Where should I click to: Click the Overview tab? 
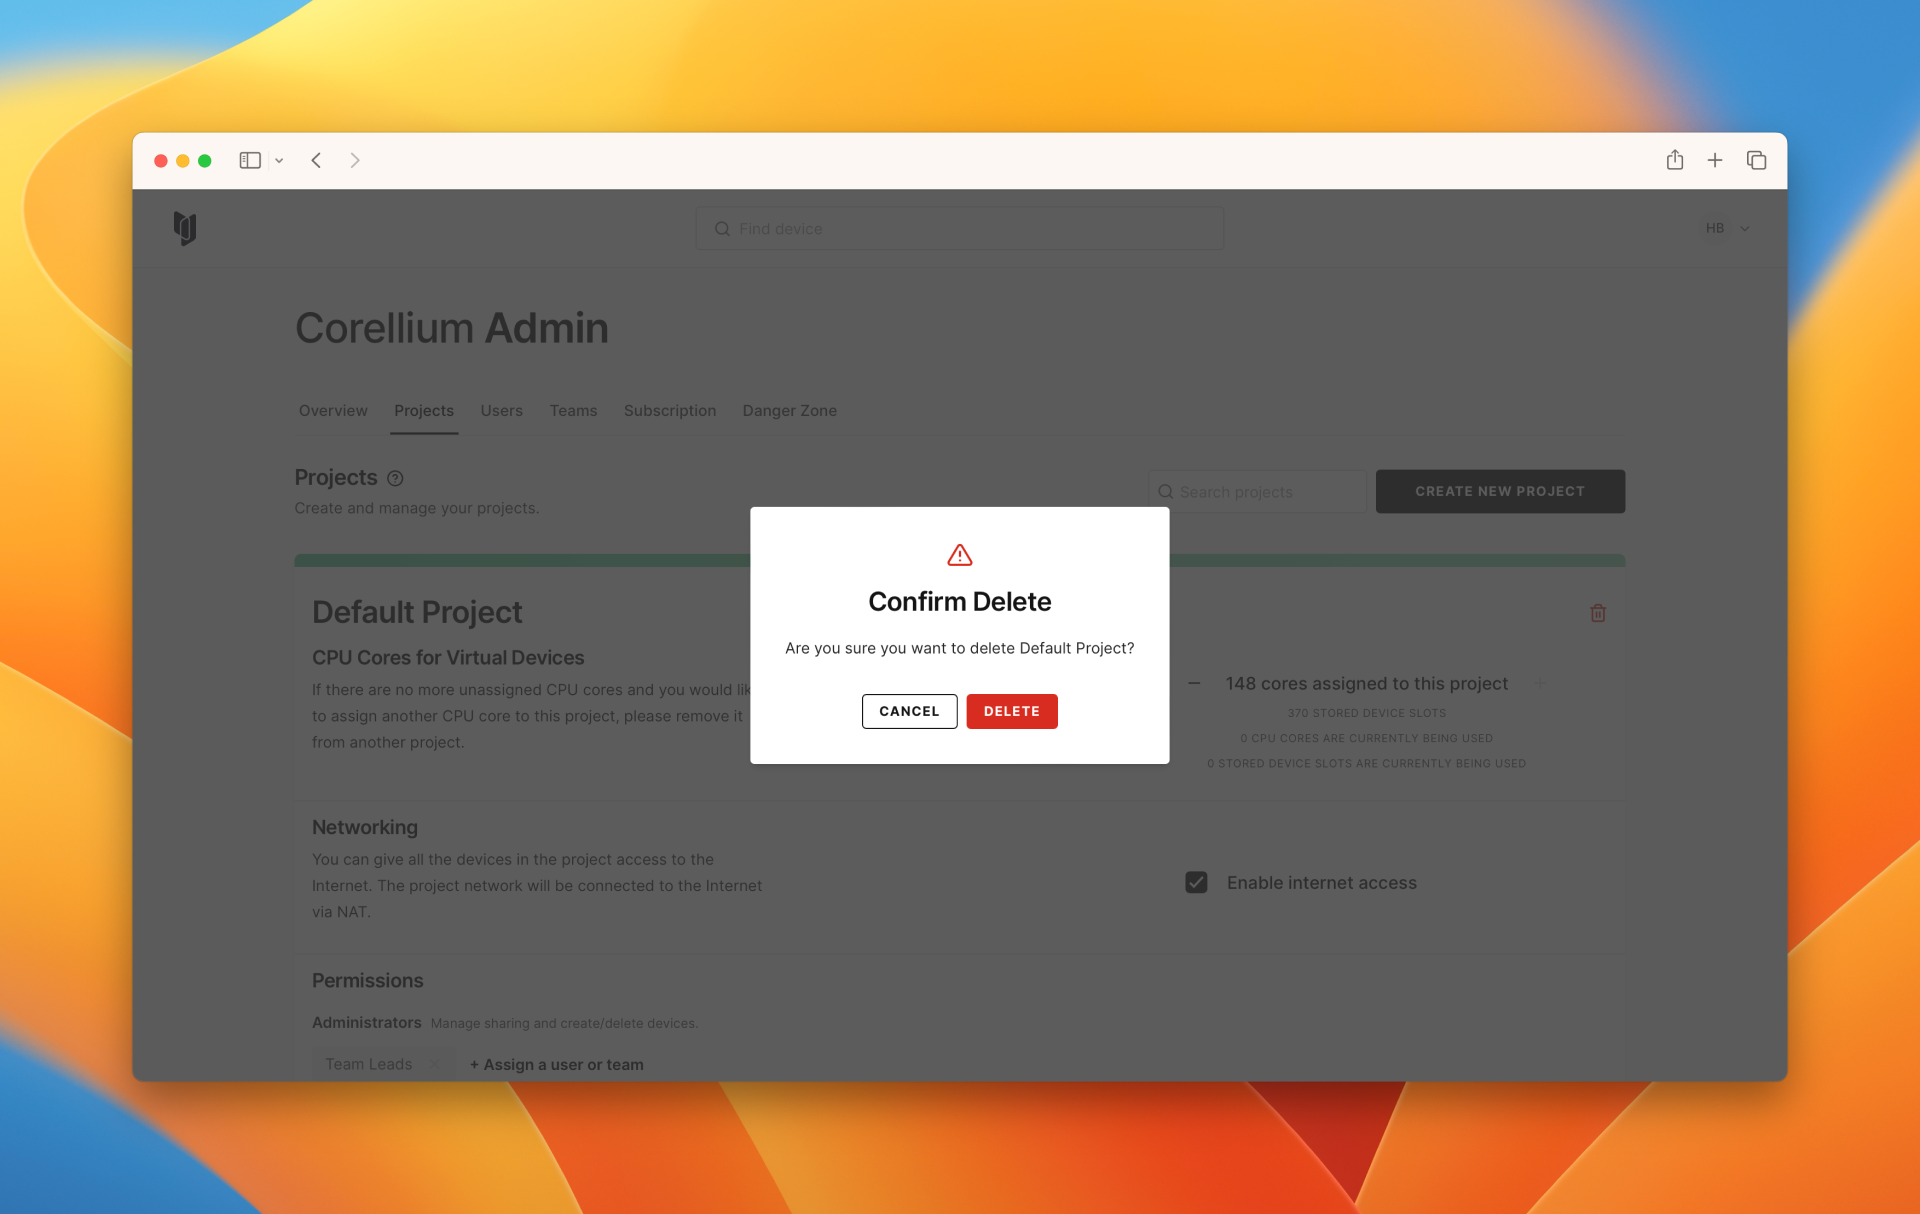point(331,410)
